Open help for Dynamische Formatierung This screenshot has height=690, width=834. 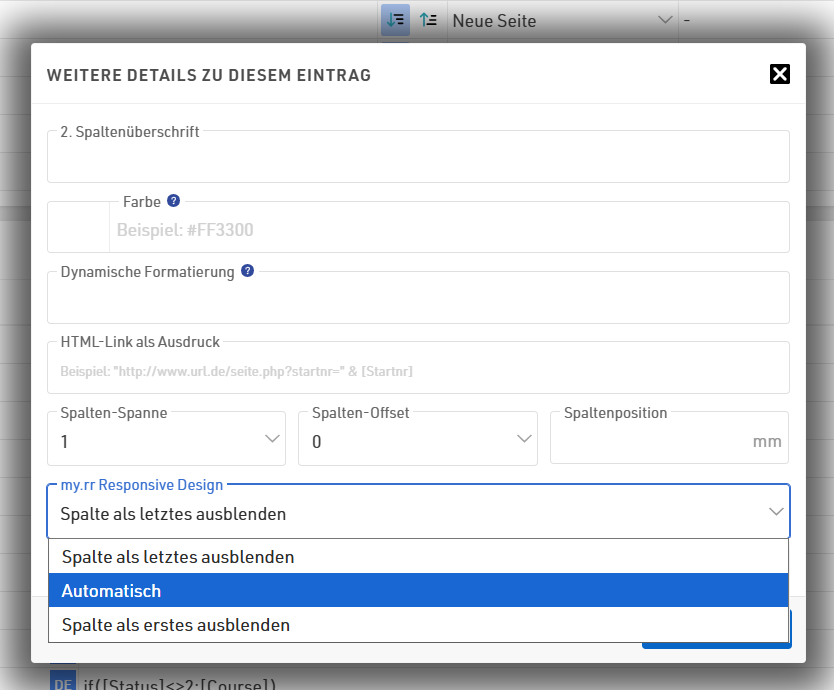[247, 271]
